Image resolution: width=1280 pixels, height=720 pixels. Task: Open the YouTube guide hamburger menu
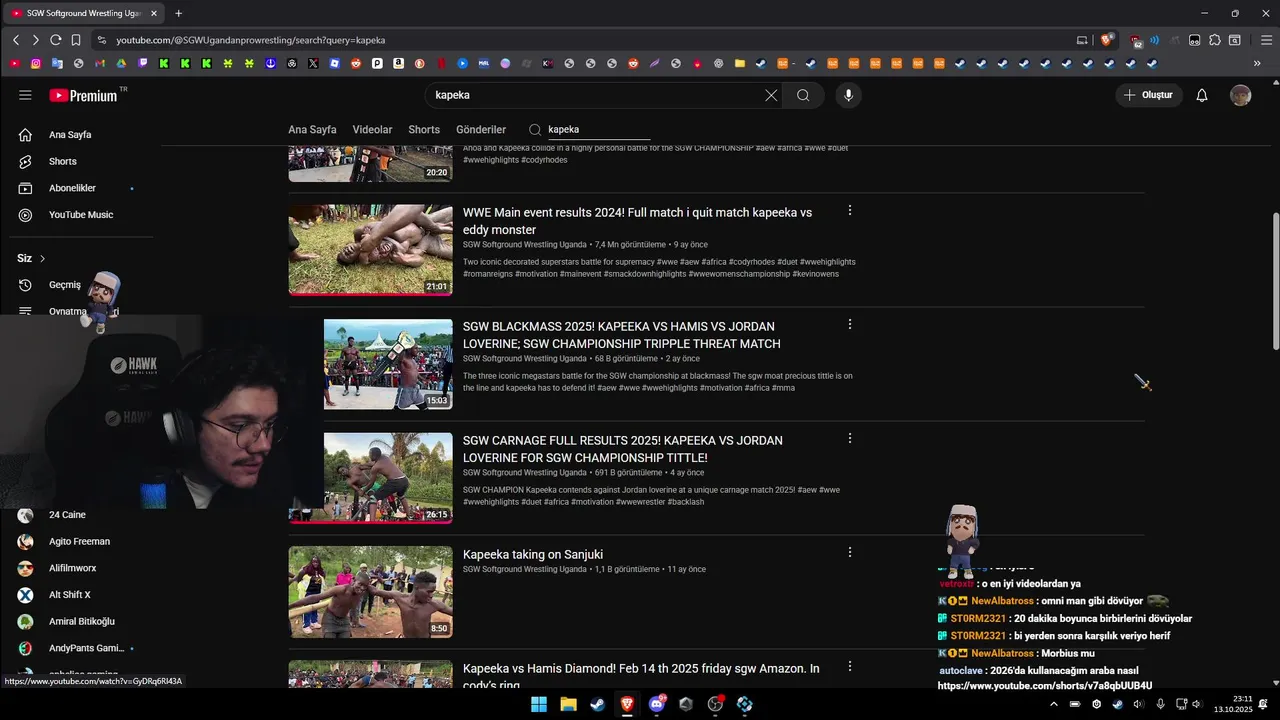(25, 95)
